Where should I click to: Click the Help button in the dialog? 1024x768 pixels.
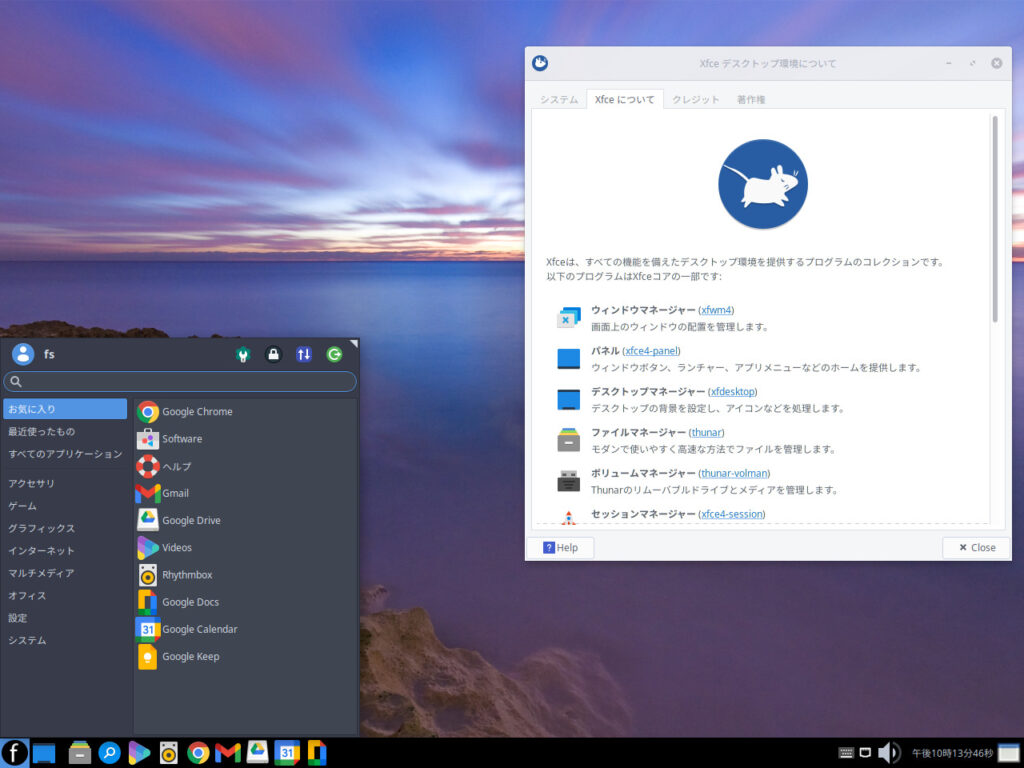pyautogui.click(x=560, y=547)
